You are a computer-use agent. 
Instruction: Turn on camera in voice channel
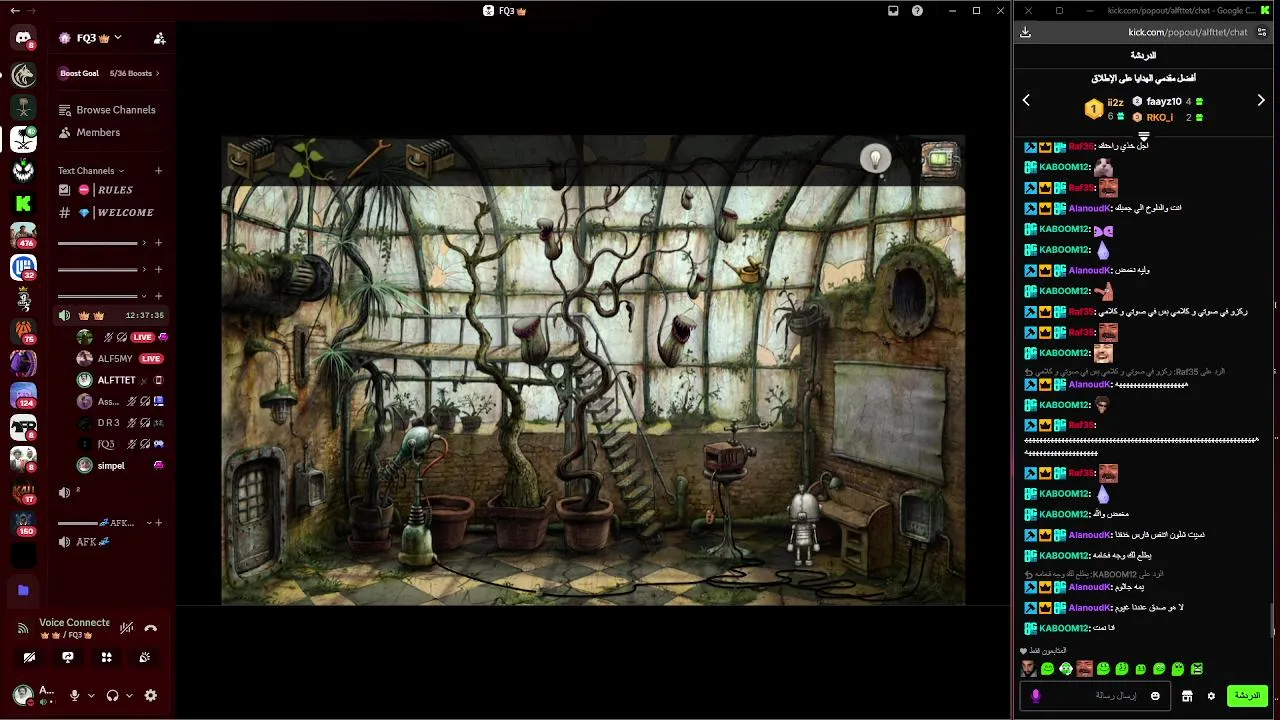pyautogui.click(x=29, y=657)
